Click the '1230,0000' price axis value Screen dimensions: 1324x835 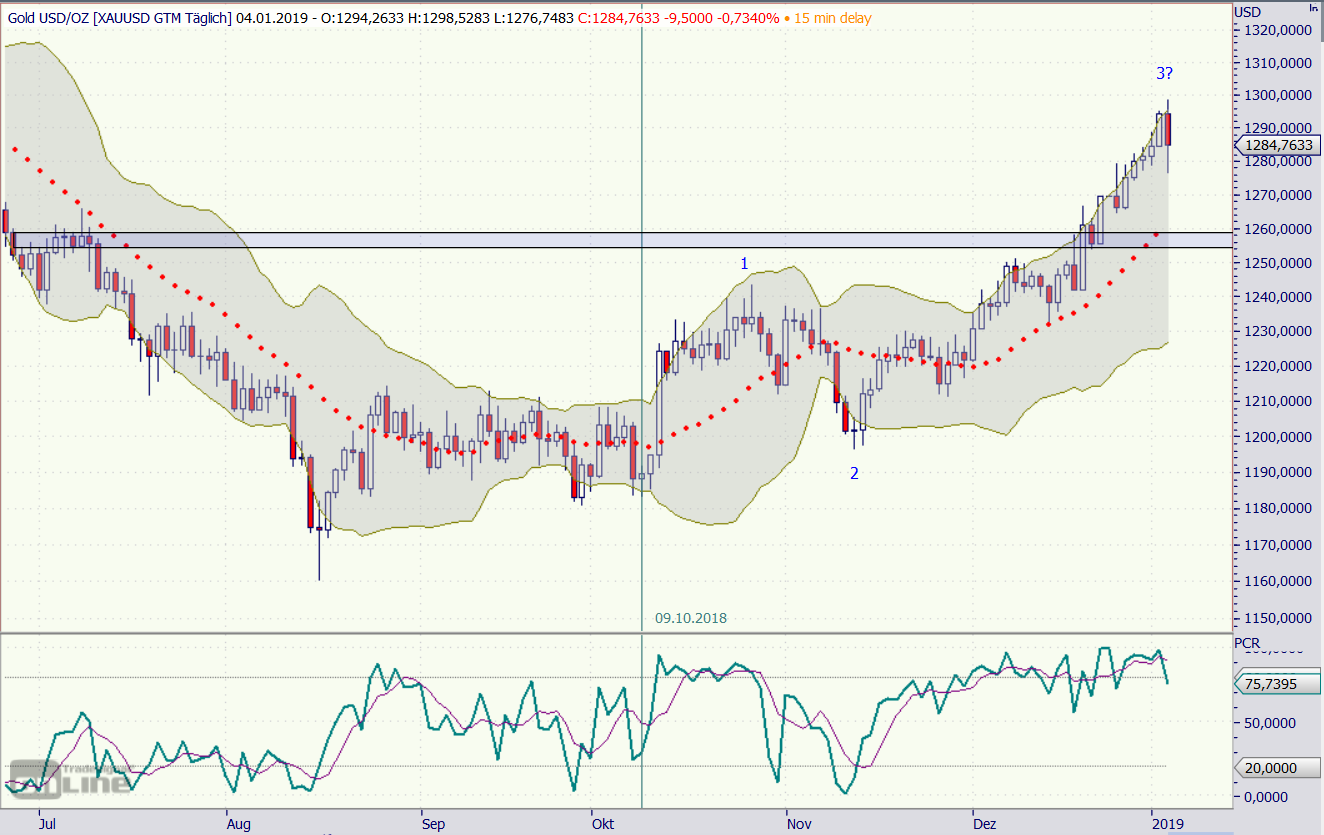1279,332
